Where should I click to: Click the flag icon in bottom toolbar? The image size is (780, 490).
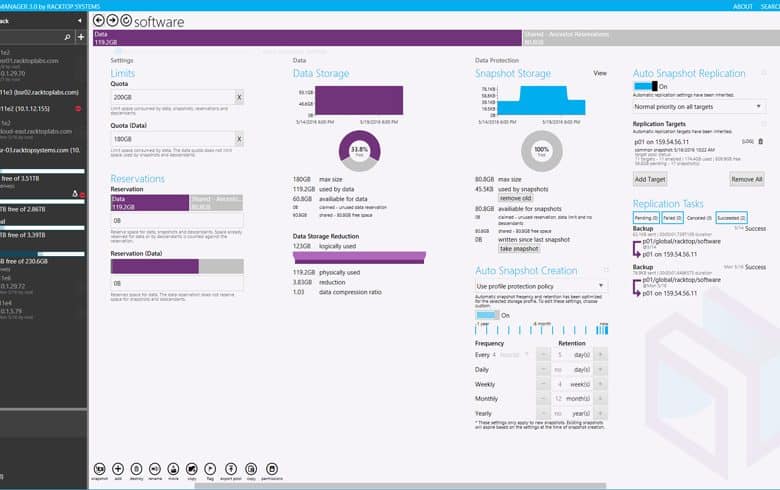click(210, 469)
